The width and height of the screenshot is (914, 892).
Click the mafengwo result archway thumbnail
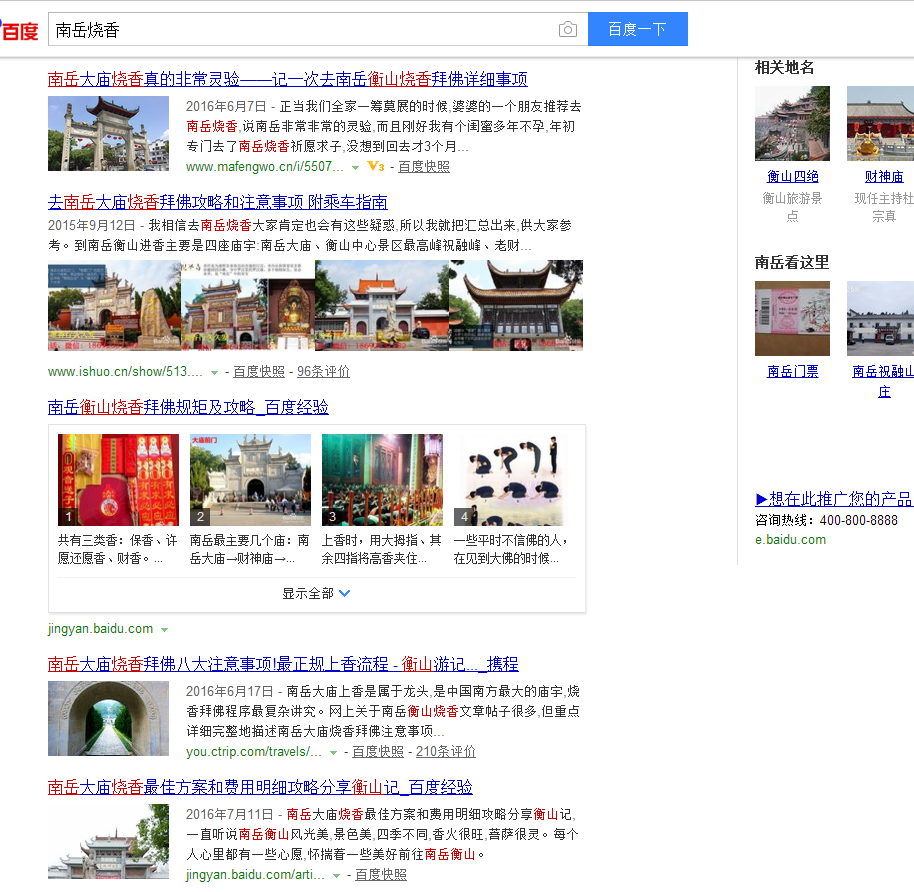(x=108, y=134)
